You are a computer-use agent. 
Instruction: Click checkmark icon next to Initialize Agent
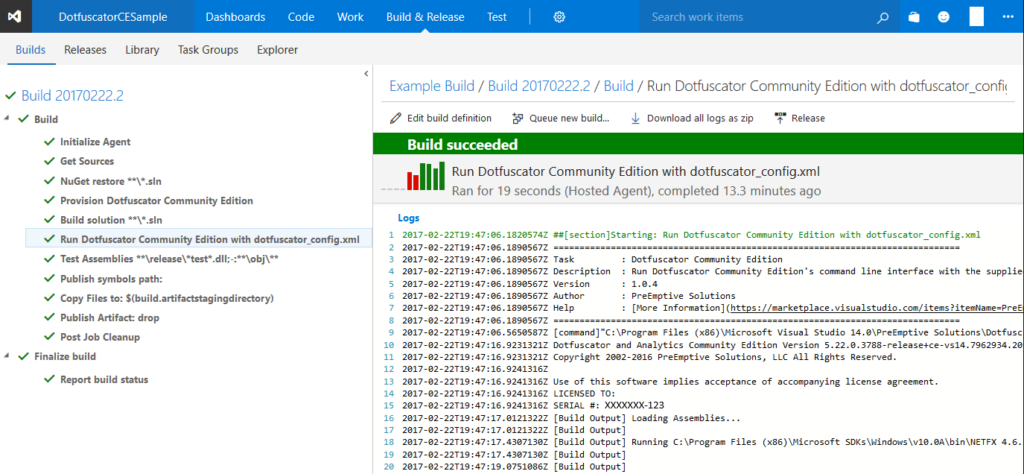(49, 142)
